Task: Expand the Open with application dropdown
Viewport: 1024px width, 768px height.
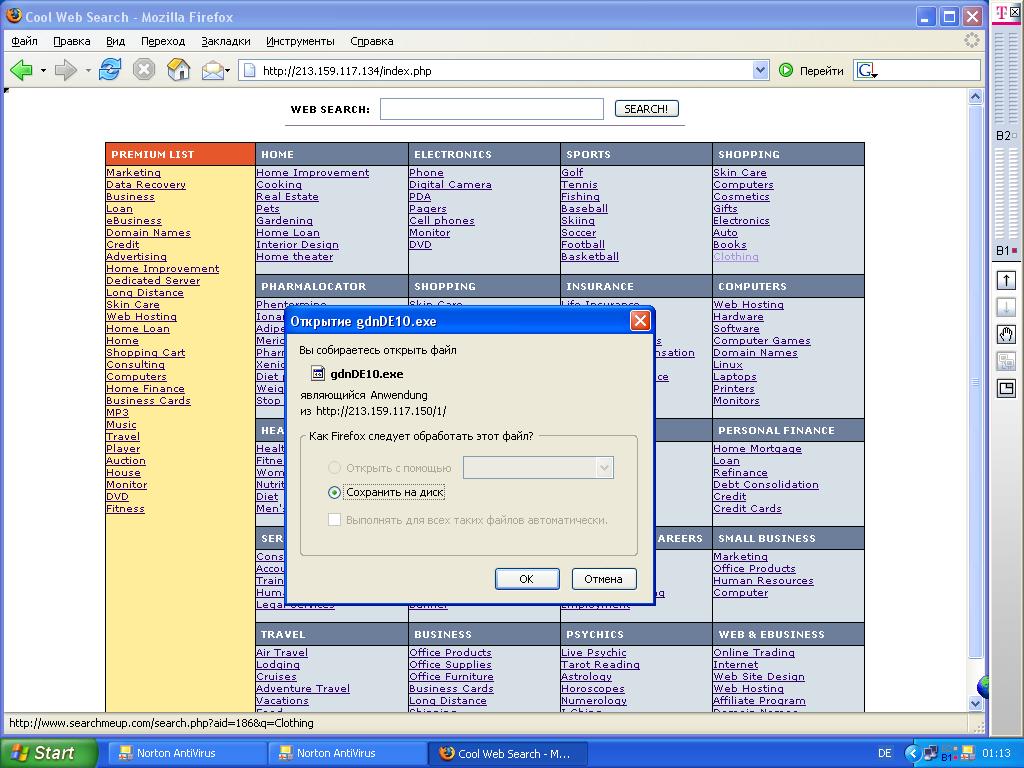Action: (x=604, y=468)
